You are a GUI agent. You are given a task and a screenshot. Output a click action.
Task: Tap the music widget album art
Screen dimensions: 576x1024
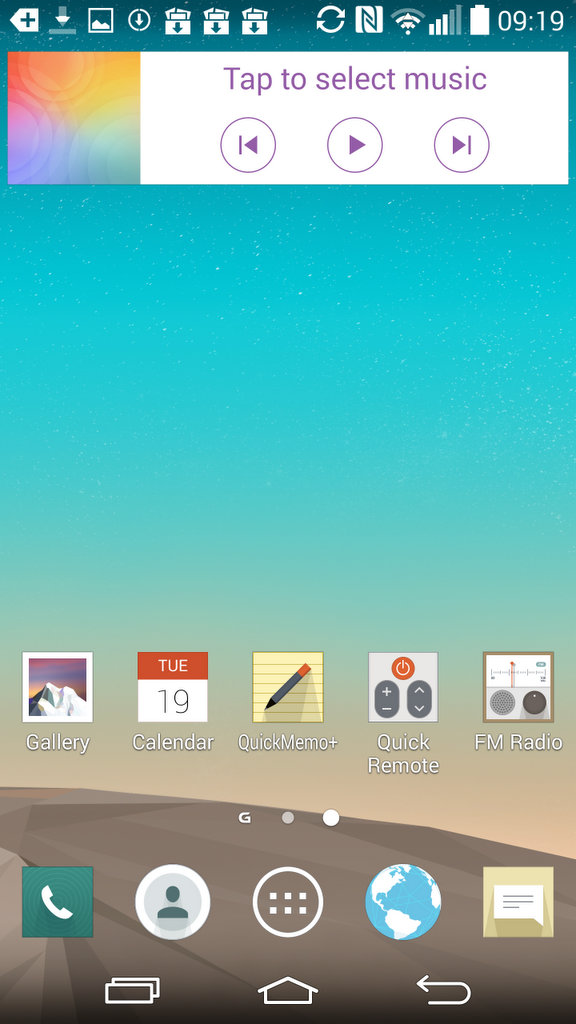pyautogui.click(x=74, y=118)
